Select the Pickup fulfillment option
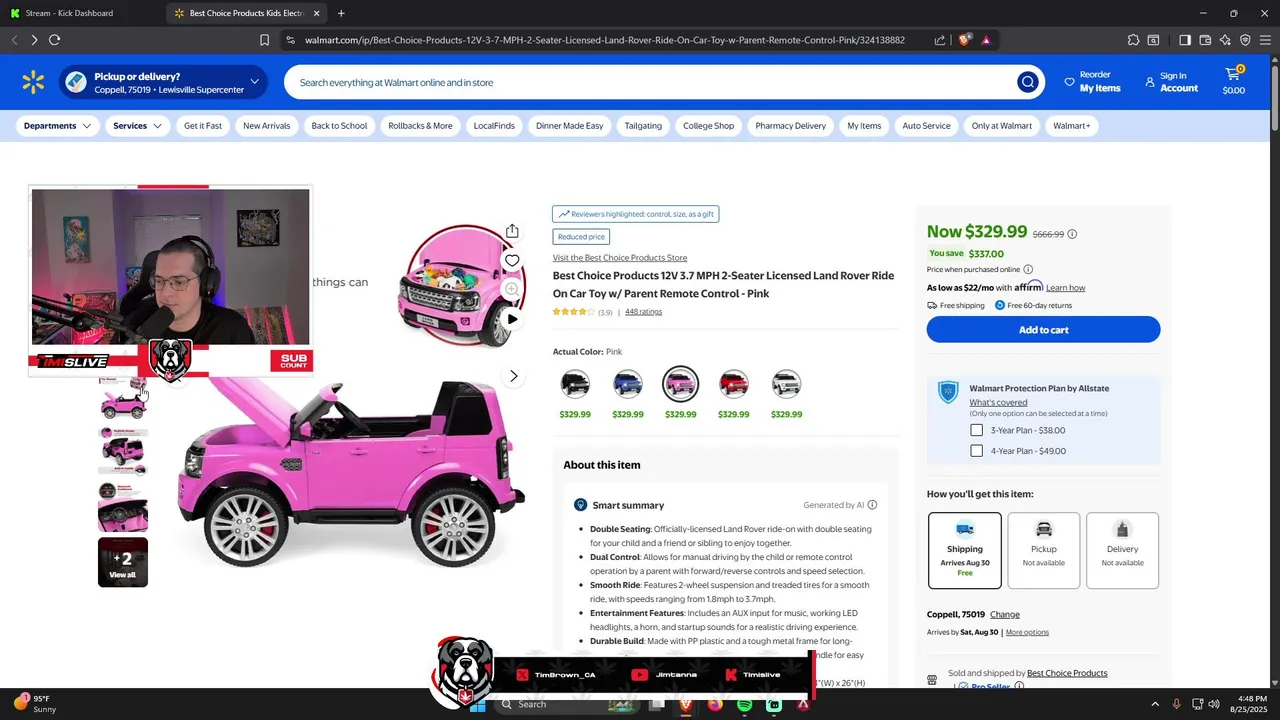This screenshot has width=1280, height=720. [1044, 551]
